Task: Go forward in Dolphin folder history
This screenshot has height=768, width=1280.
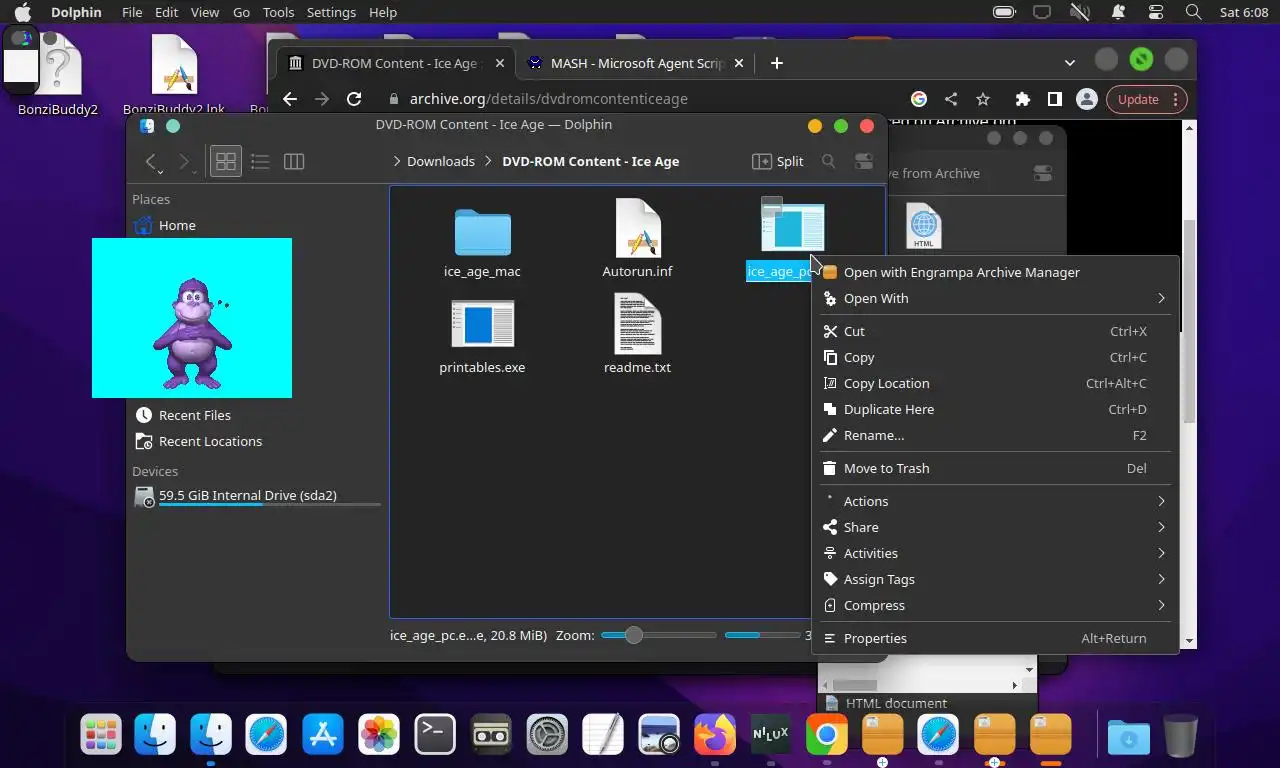Action: pyautogui.click(x=183, y=161)
